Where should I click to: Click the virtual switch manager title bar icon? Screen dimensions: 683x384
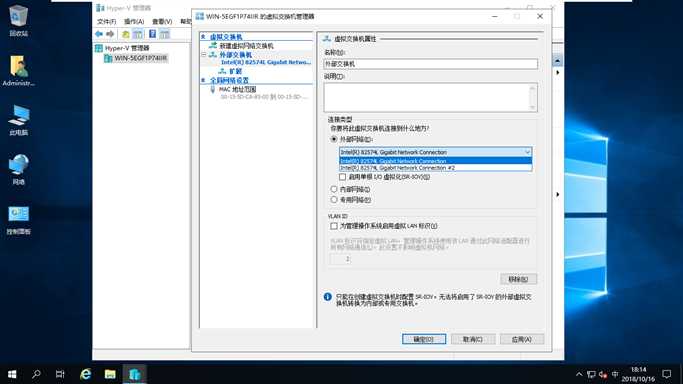(199, 16)
